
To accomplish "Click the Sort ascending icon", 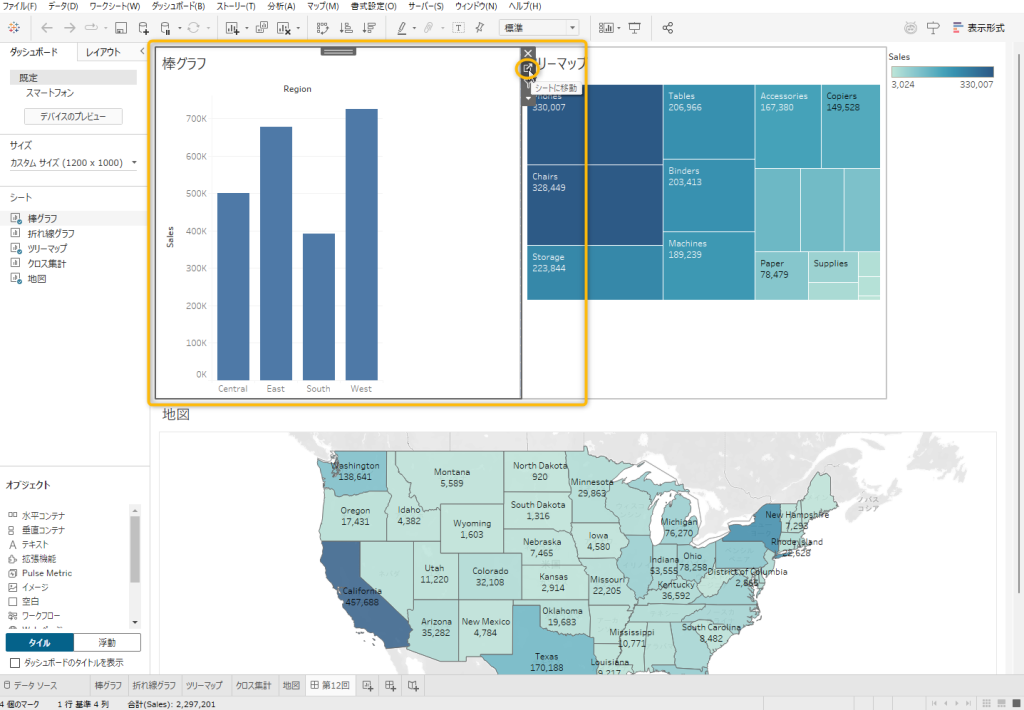I will (x=347, y=28).
